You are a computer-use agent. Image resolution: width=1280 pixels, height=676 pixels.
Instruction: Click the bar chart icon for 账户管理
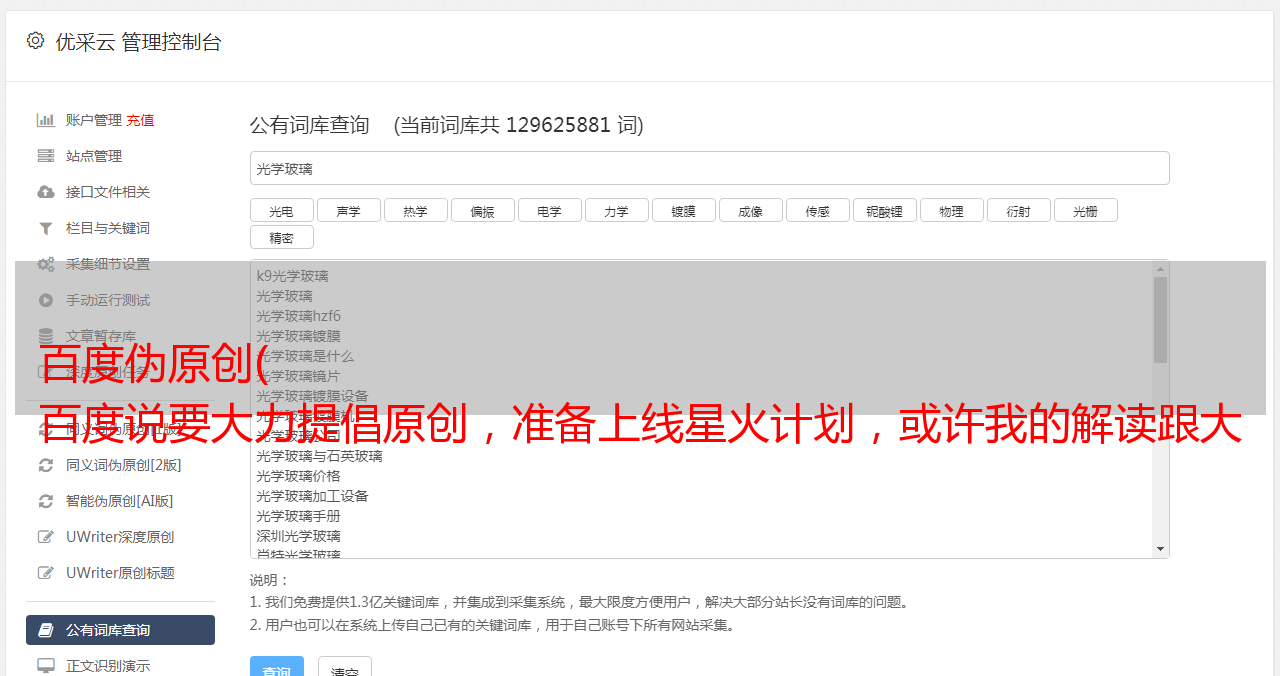click(46, 120)
